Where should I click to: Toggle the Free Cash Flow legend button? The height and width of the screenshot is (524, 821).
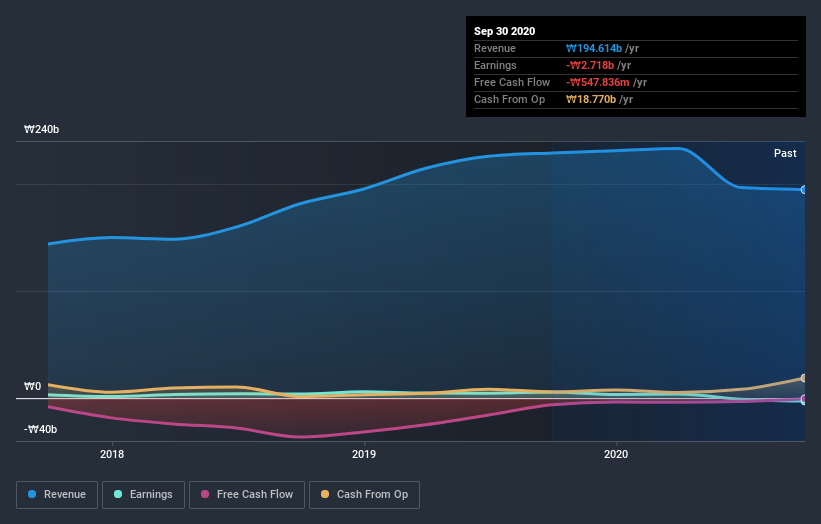tap(247, 495)
